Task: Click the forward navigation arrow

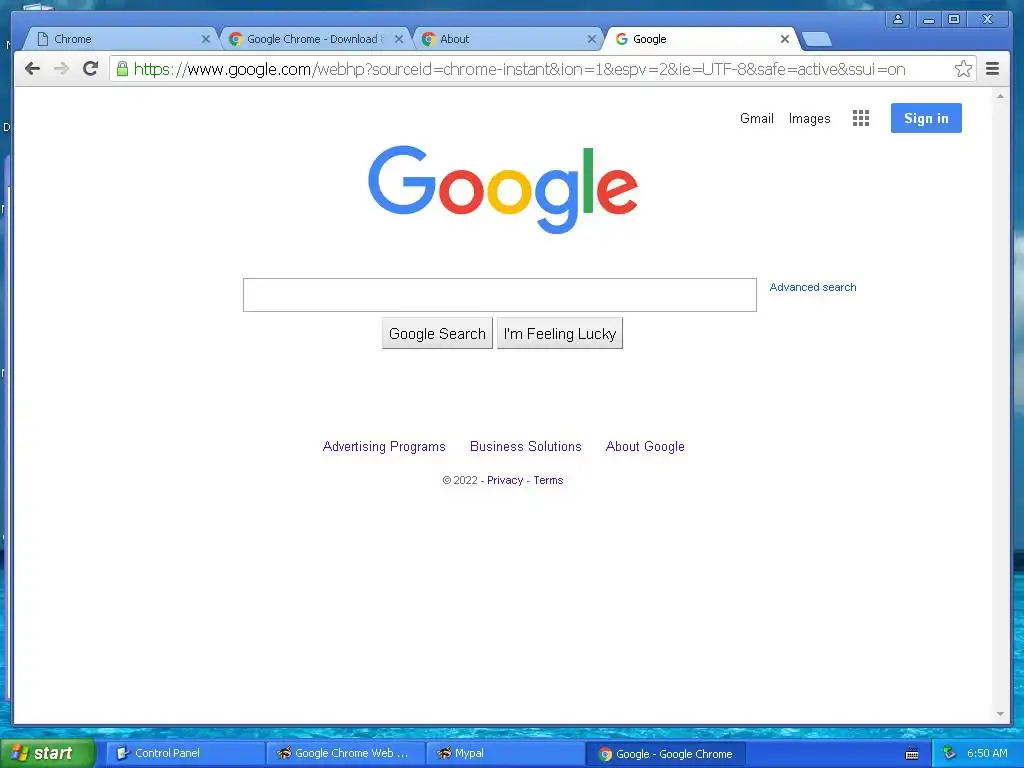Action: (x=61, y=69)
